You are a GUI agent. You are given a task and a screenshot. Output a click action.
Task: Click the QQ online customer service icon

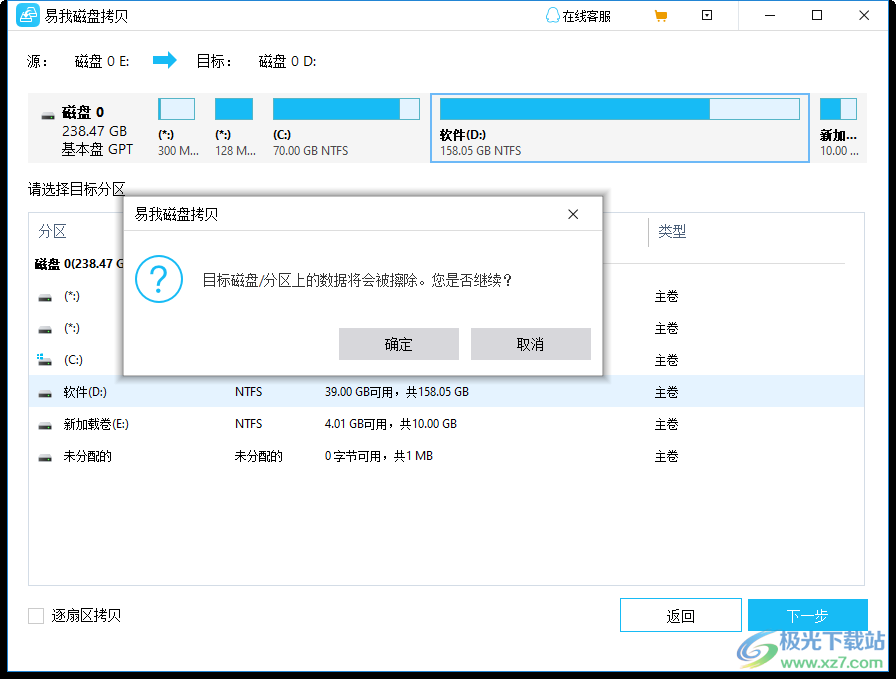tap(552, 15)
